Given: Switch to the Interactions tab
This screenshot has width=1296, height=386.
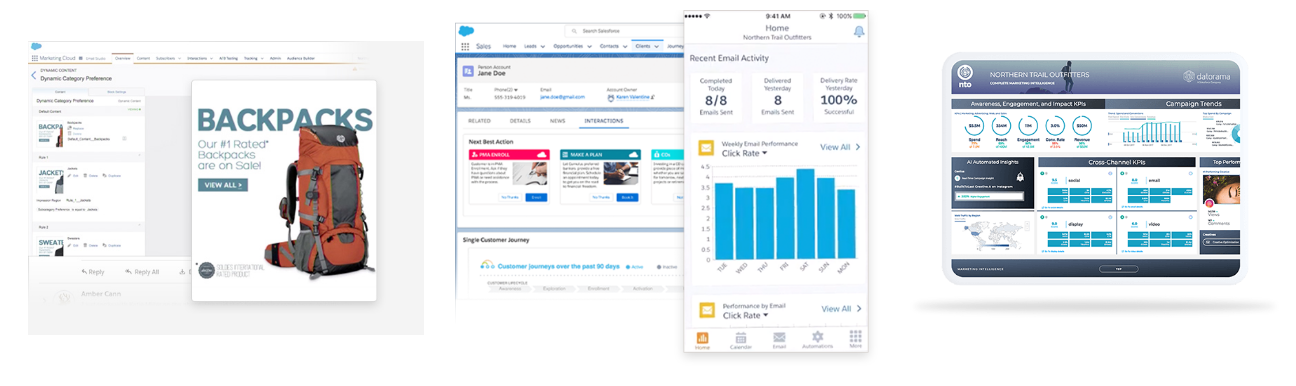Looking at the screenshot, I should tap(603, 120).
